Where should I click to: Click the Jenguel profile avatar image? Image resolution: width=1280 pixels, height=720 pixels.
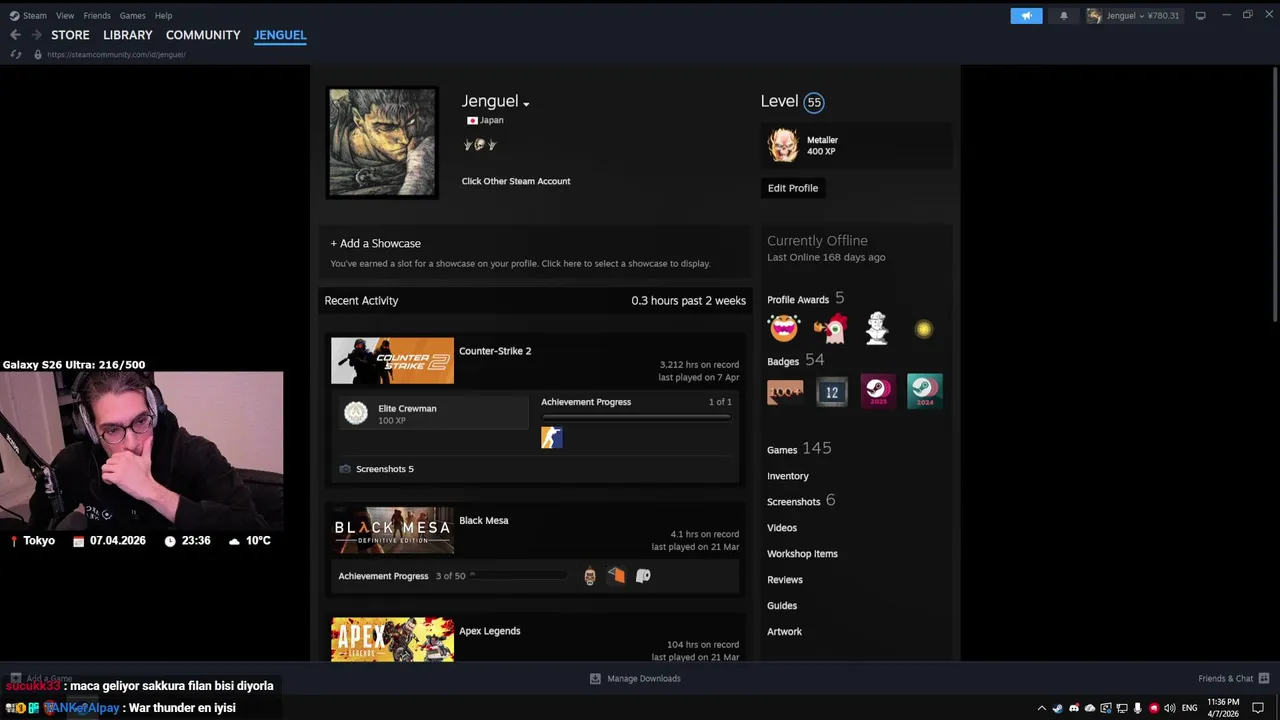point(382,142)
